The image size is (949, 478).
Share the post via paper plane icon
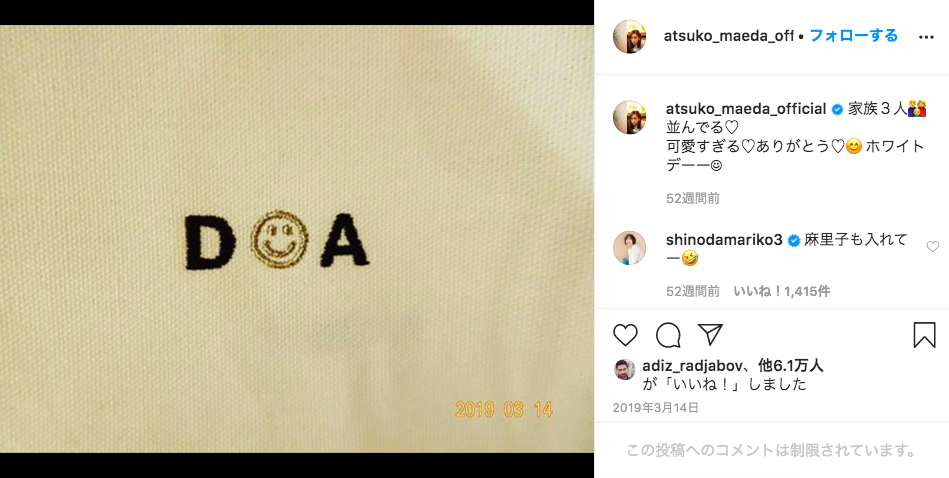[710, 334]
